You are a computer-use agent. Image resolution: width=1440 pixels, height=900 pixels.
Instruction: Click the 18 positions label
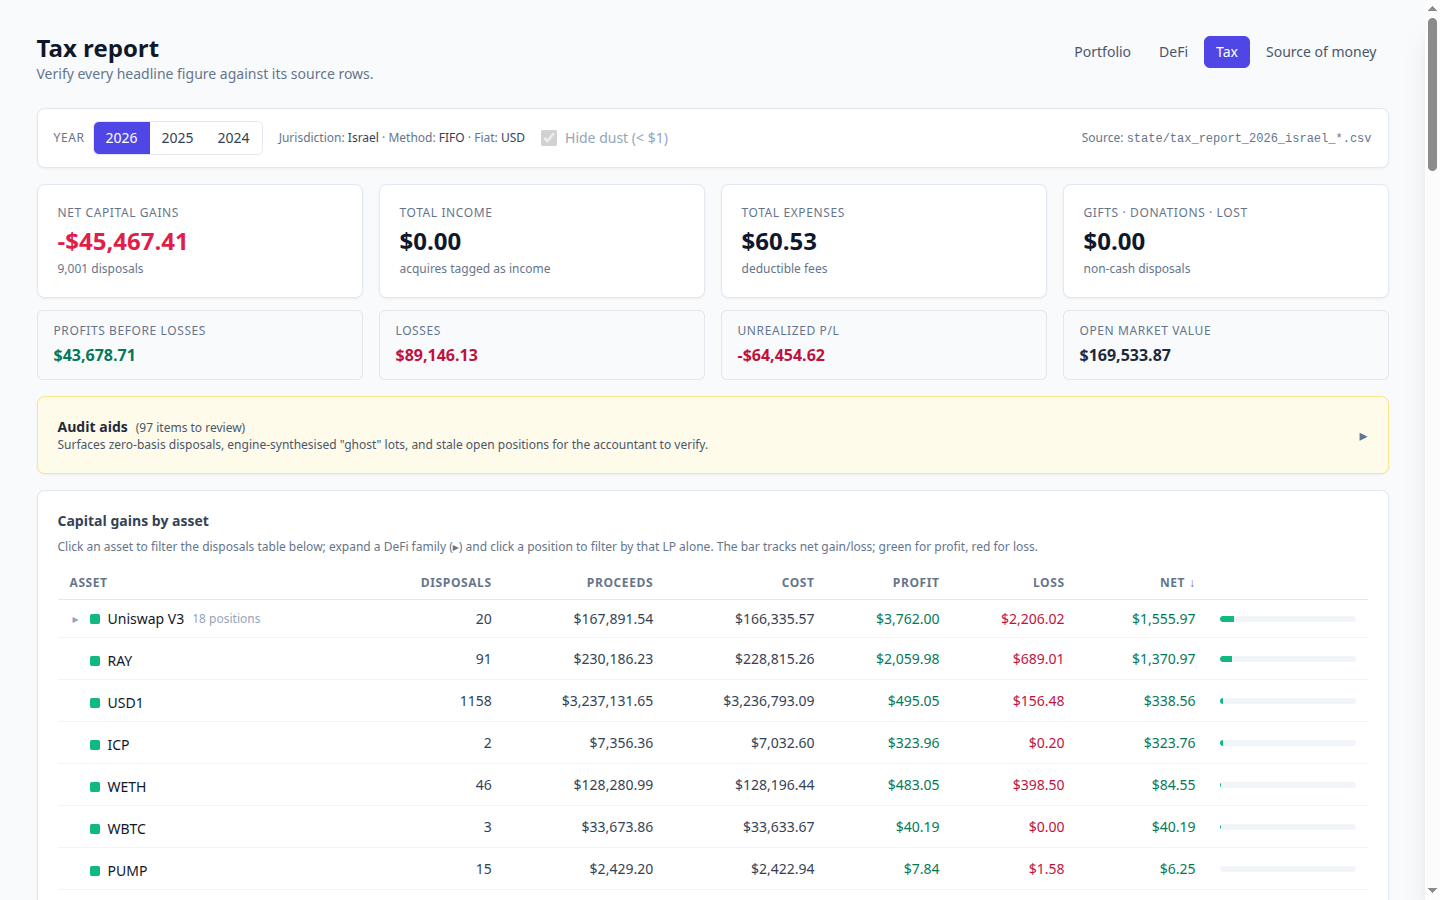coord(226,619)
